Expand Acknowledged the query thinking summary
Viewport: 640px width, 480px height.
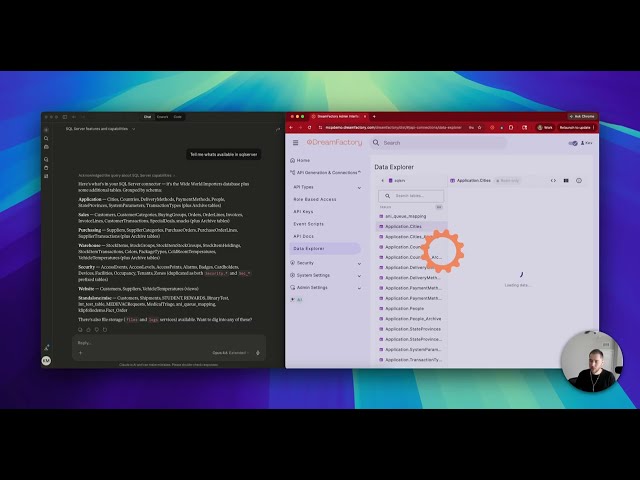click(127, 176)
